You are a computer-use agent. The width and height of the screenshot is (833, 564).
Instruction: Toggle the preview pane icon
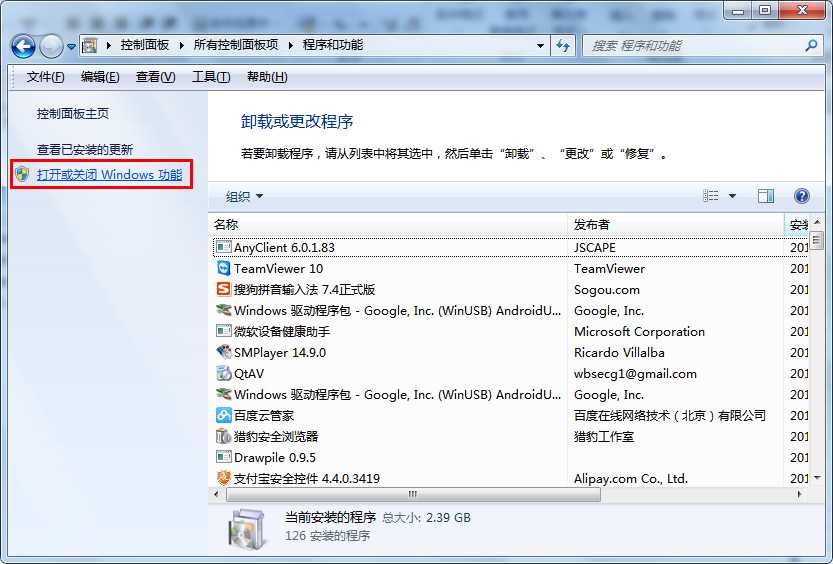(766, 196)
